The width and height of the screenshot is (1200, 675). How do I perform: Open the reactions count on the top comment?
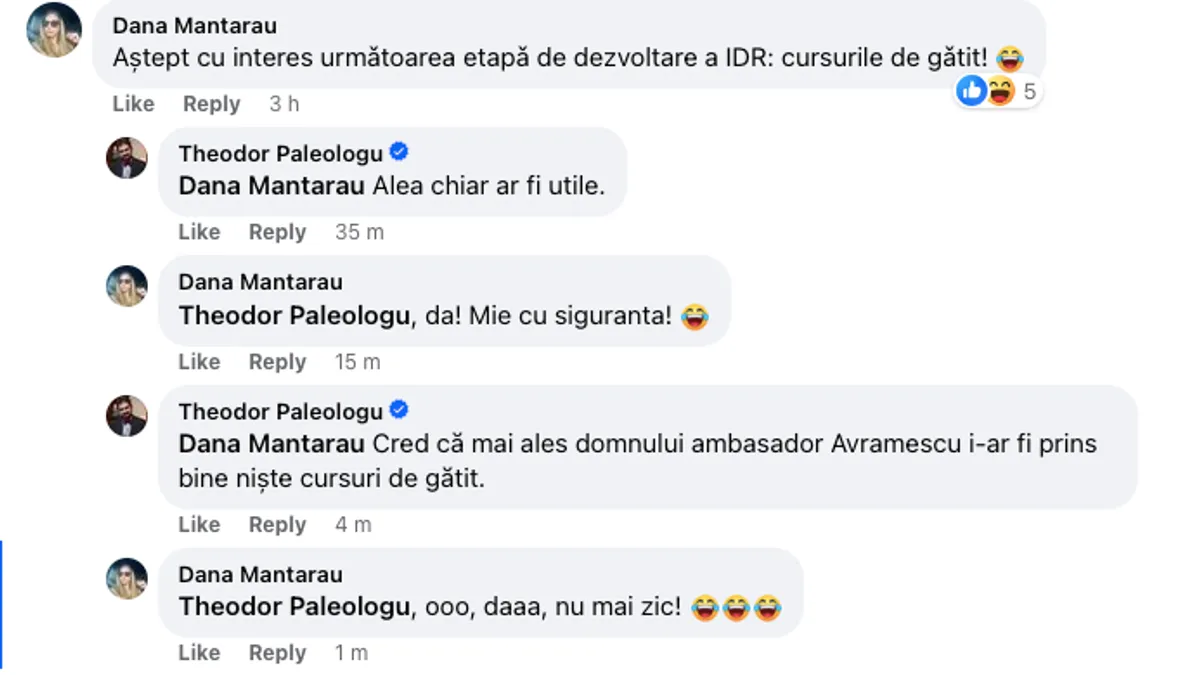998,92
